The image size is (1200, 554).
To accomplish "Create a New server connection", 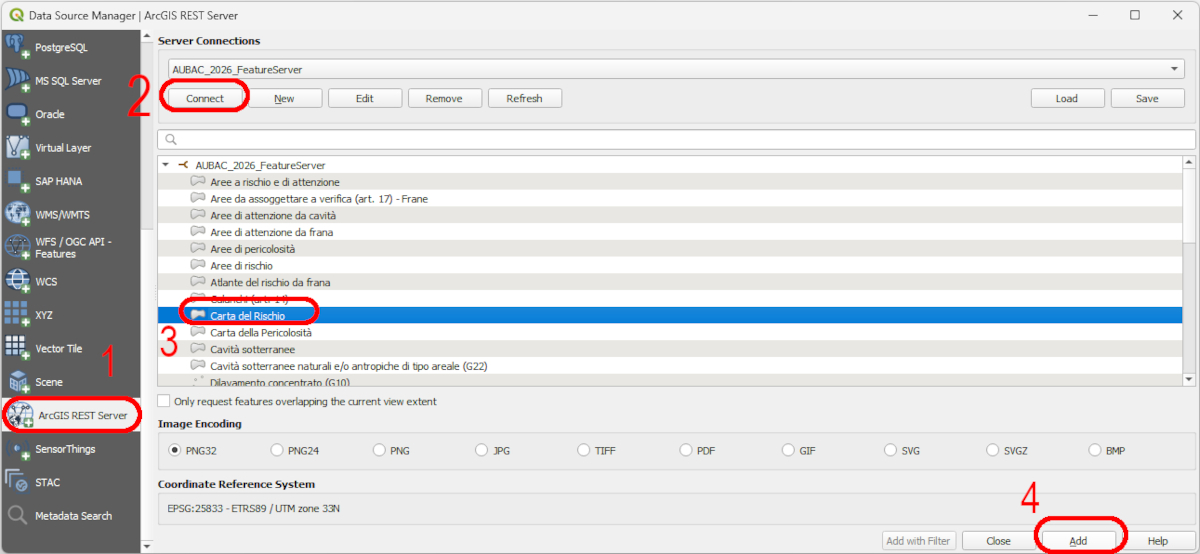I will coord(284,98).
